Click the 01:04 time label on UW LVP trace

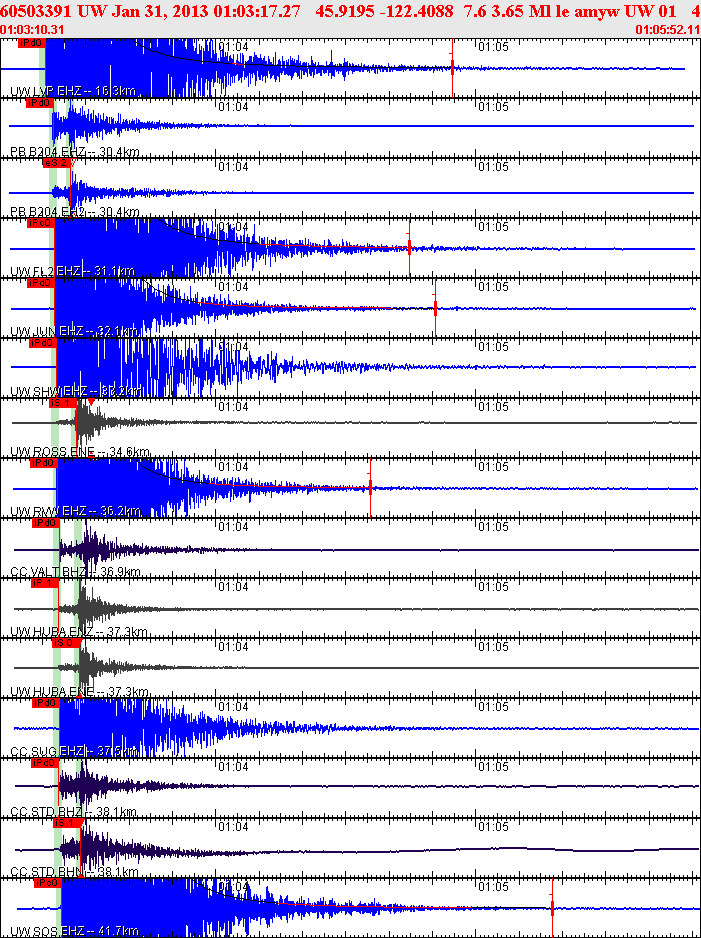(233, 47)
